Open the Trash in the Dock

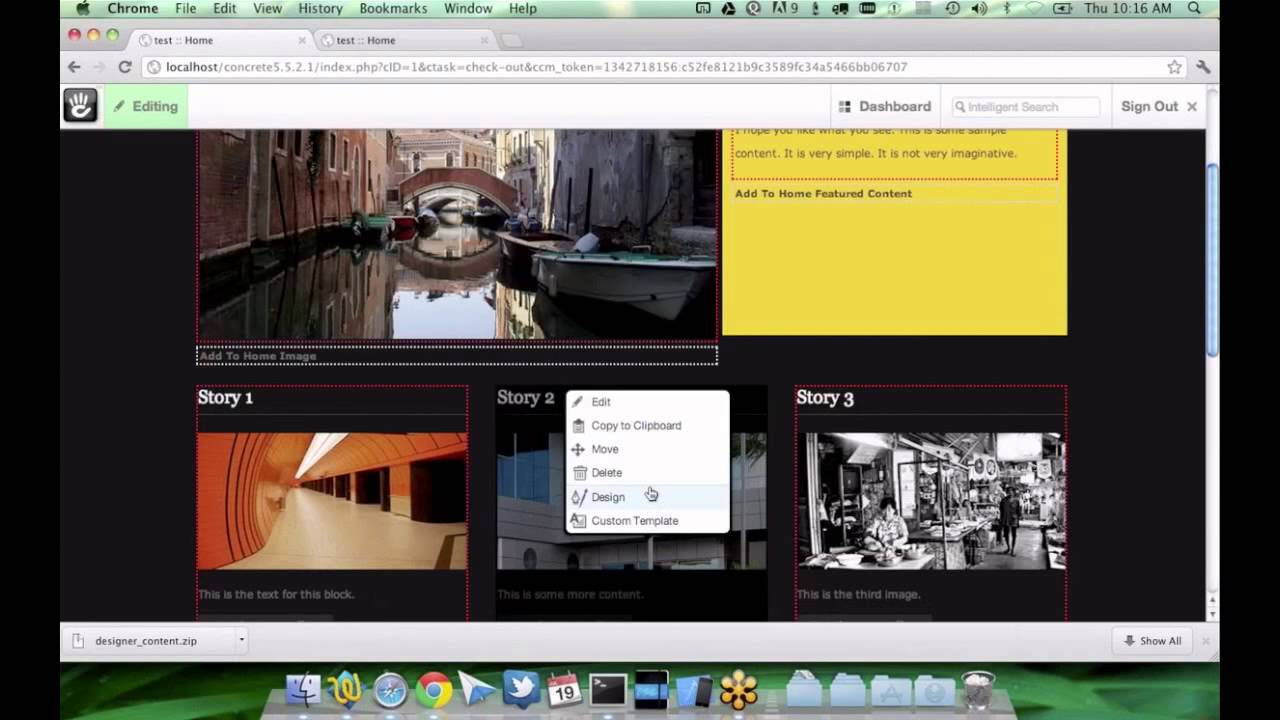click(978, 690)
